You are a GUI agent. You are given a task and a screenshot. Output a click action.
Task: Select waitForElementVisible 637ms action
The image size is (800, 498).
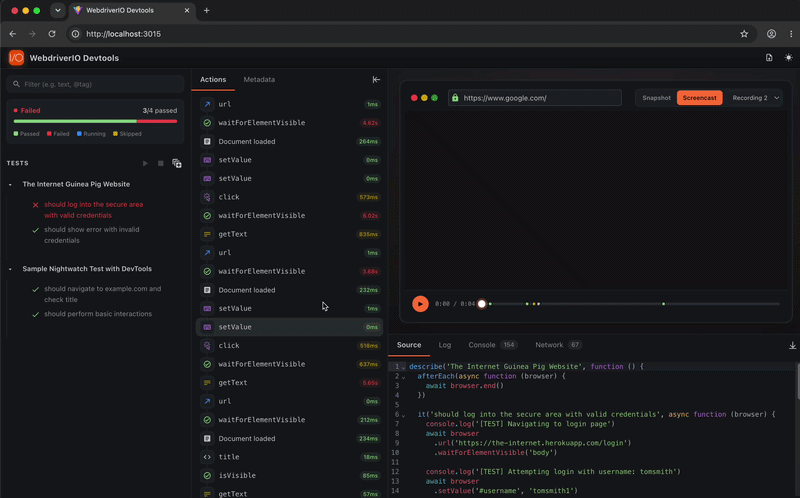click(289, 364)
